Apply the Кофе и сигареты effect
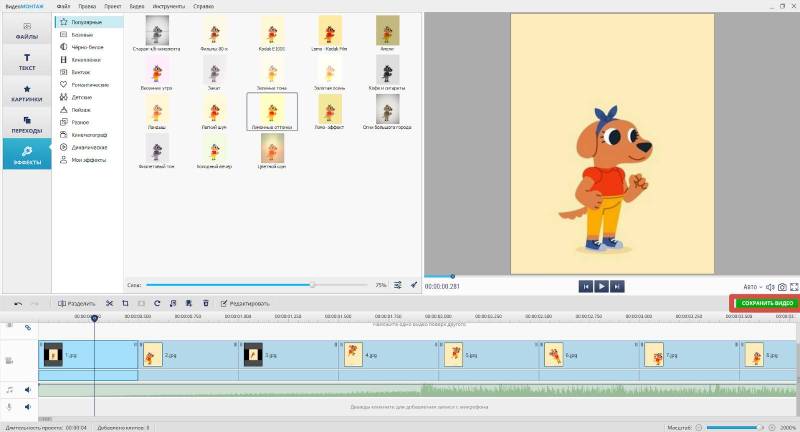The image size is (800, 432). (387, 70)
